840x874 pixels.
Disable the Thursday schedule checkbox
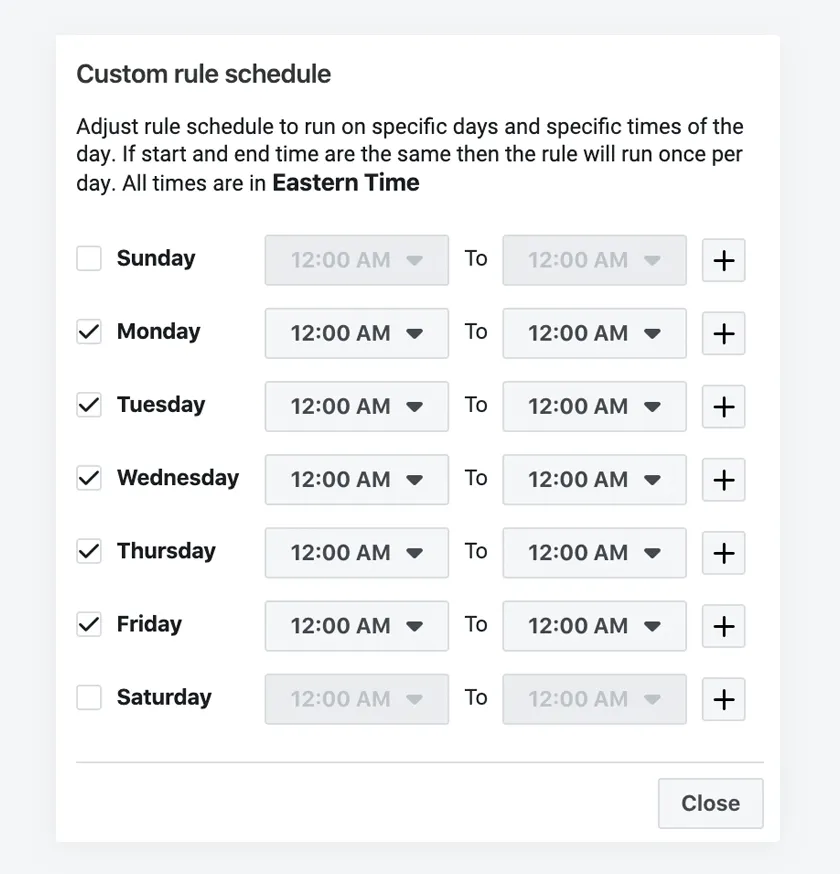pos(88,551)
